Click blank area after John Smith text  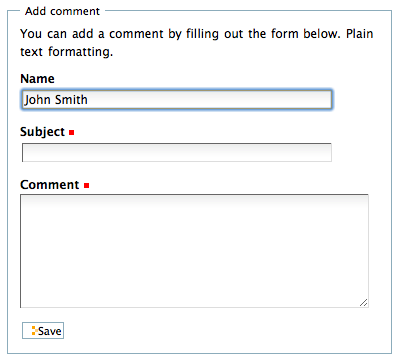coord(210,100)
